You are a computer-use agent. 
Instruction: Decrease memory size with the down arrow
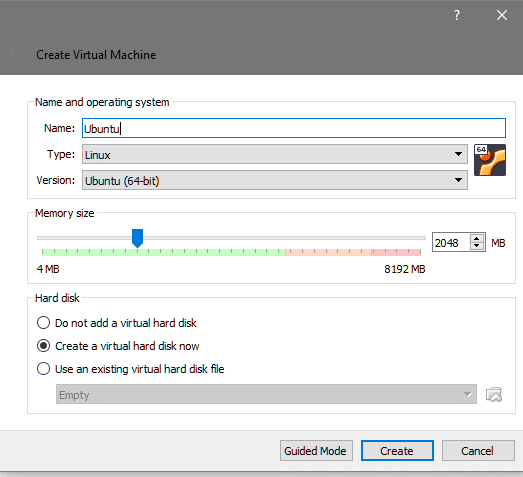coord(477,246)
